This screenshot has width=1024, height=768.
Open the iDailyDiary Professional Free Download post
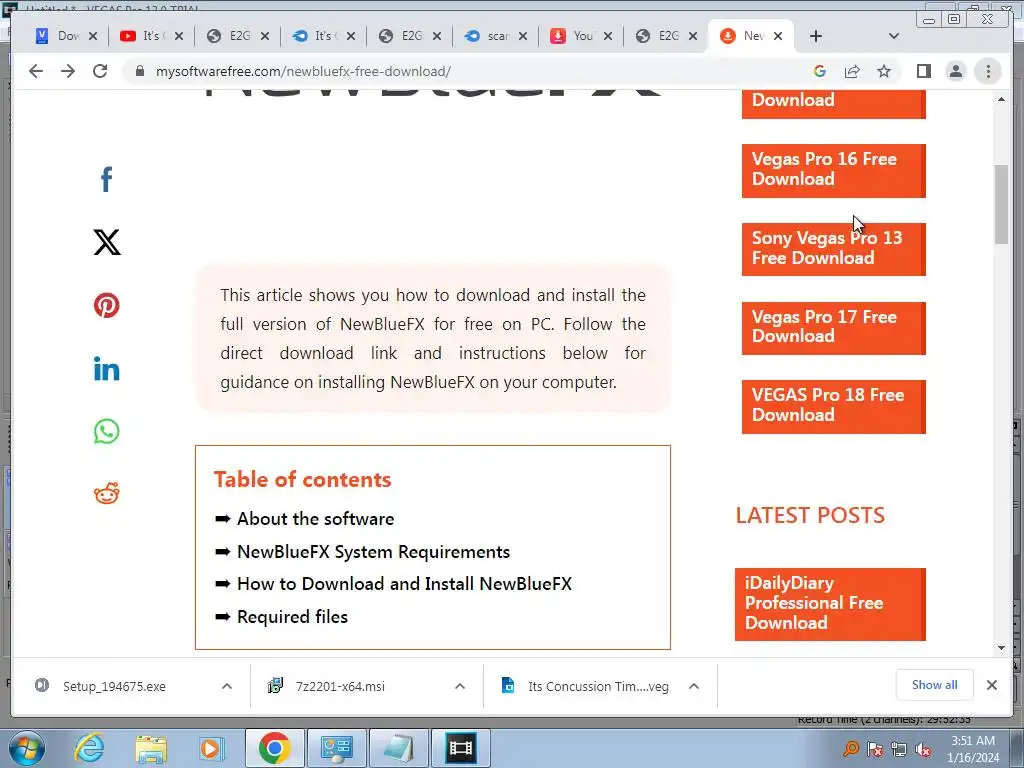pyautogui.click(x=830, y=603)
